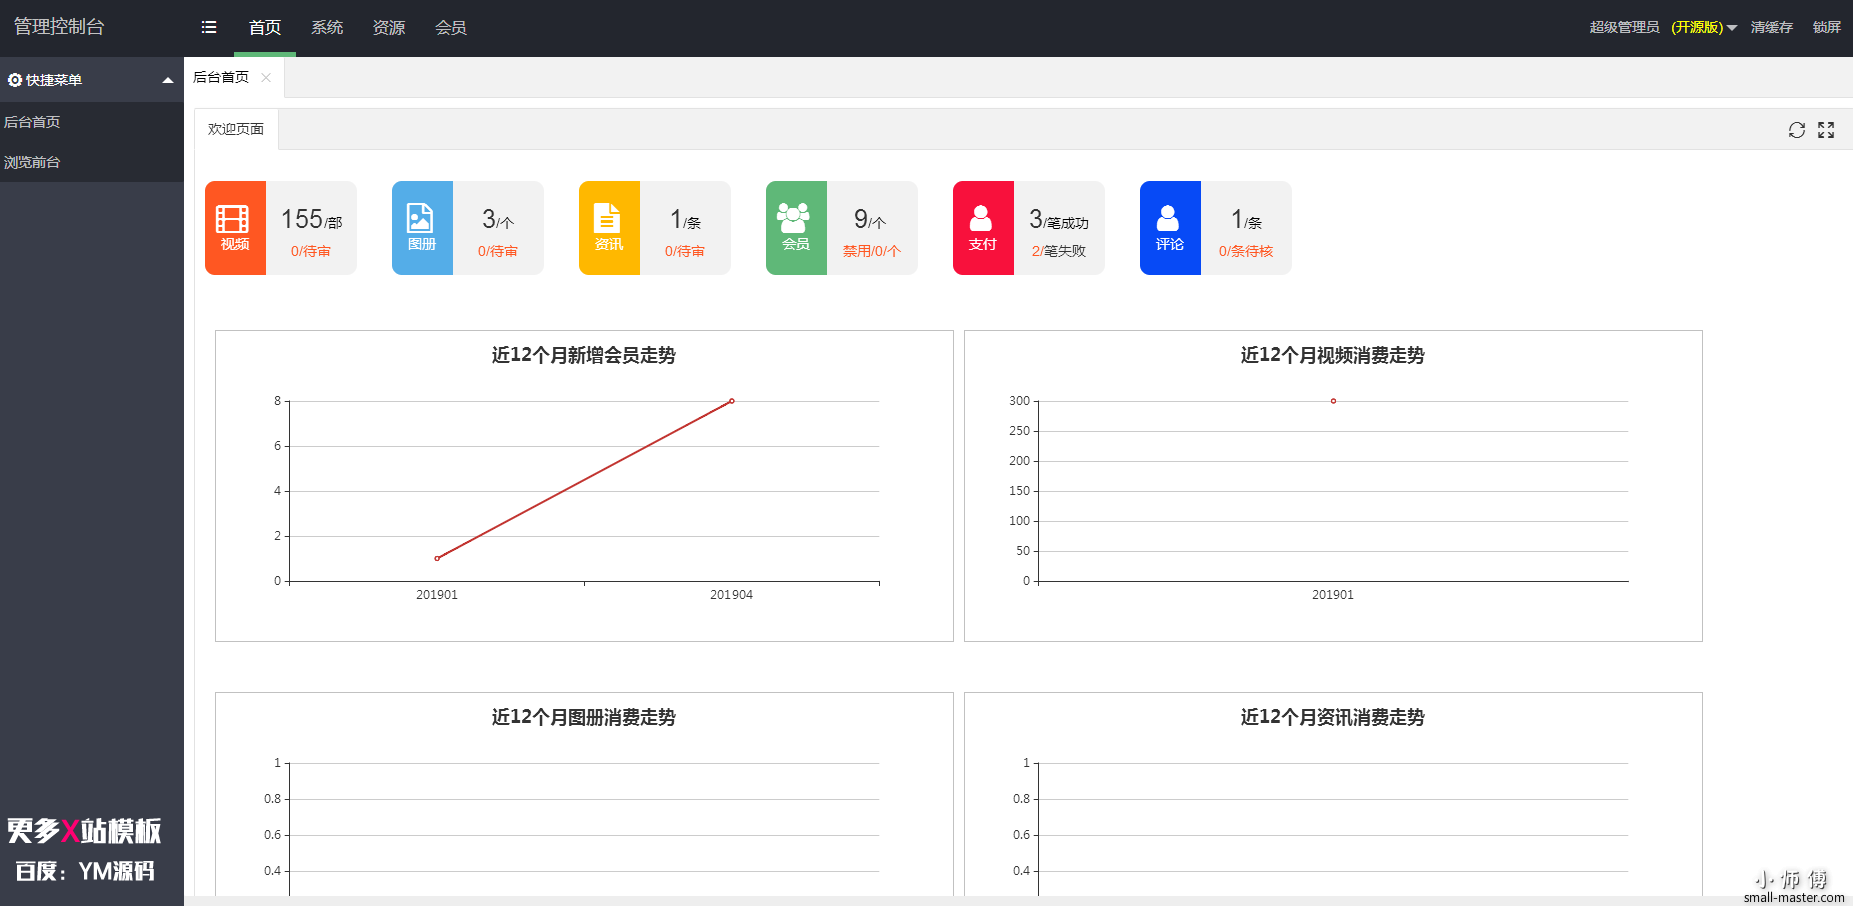Click the 1/条 comment count
The width and height of the screenshot is (1853, 906).
click(x=1246, y=219)
